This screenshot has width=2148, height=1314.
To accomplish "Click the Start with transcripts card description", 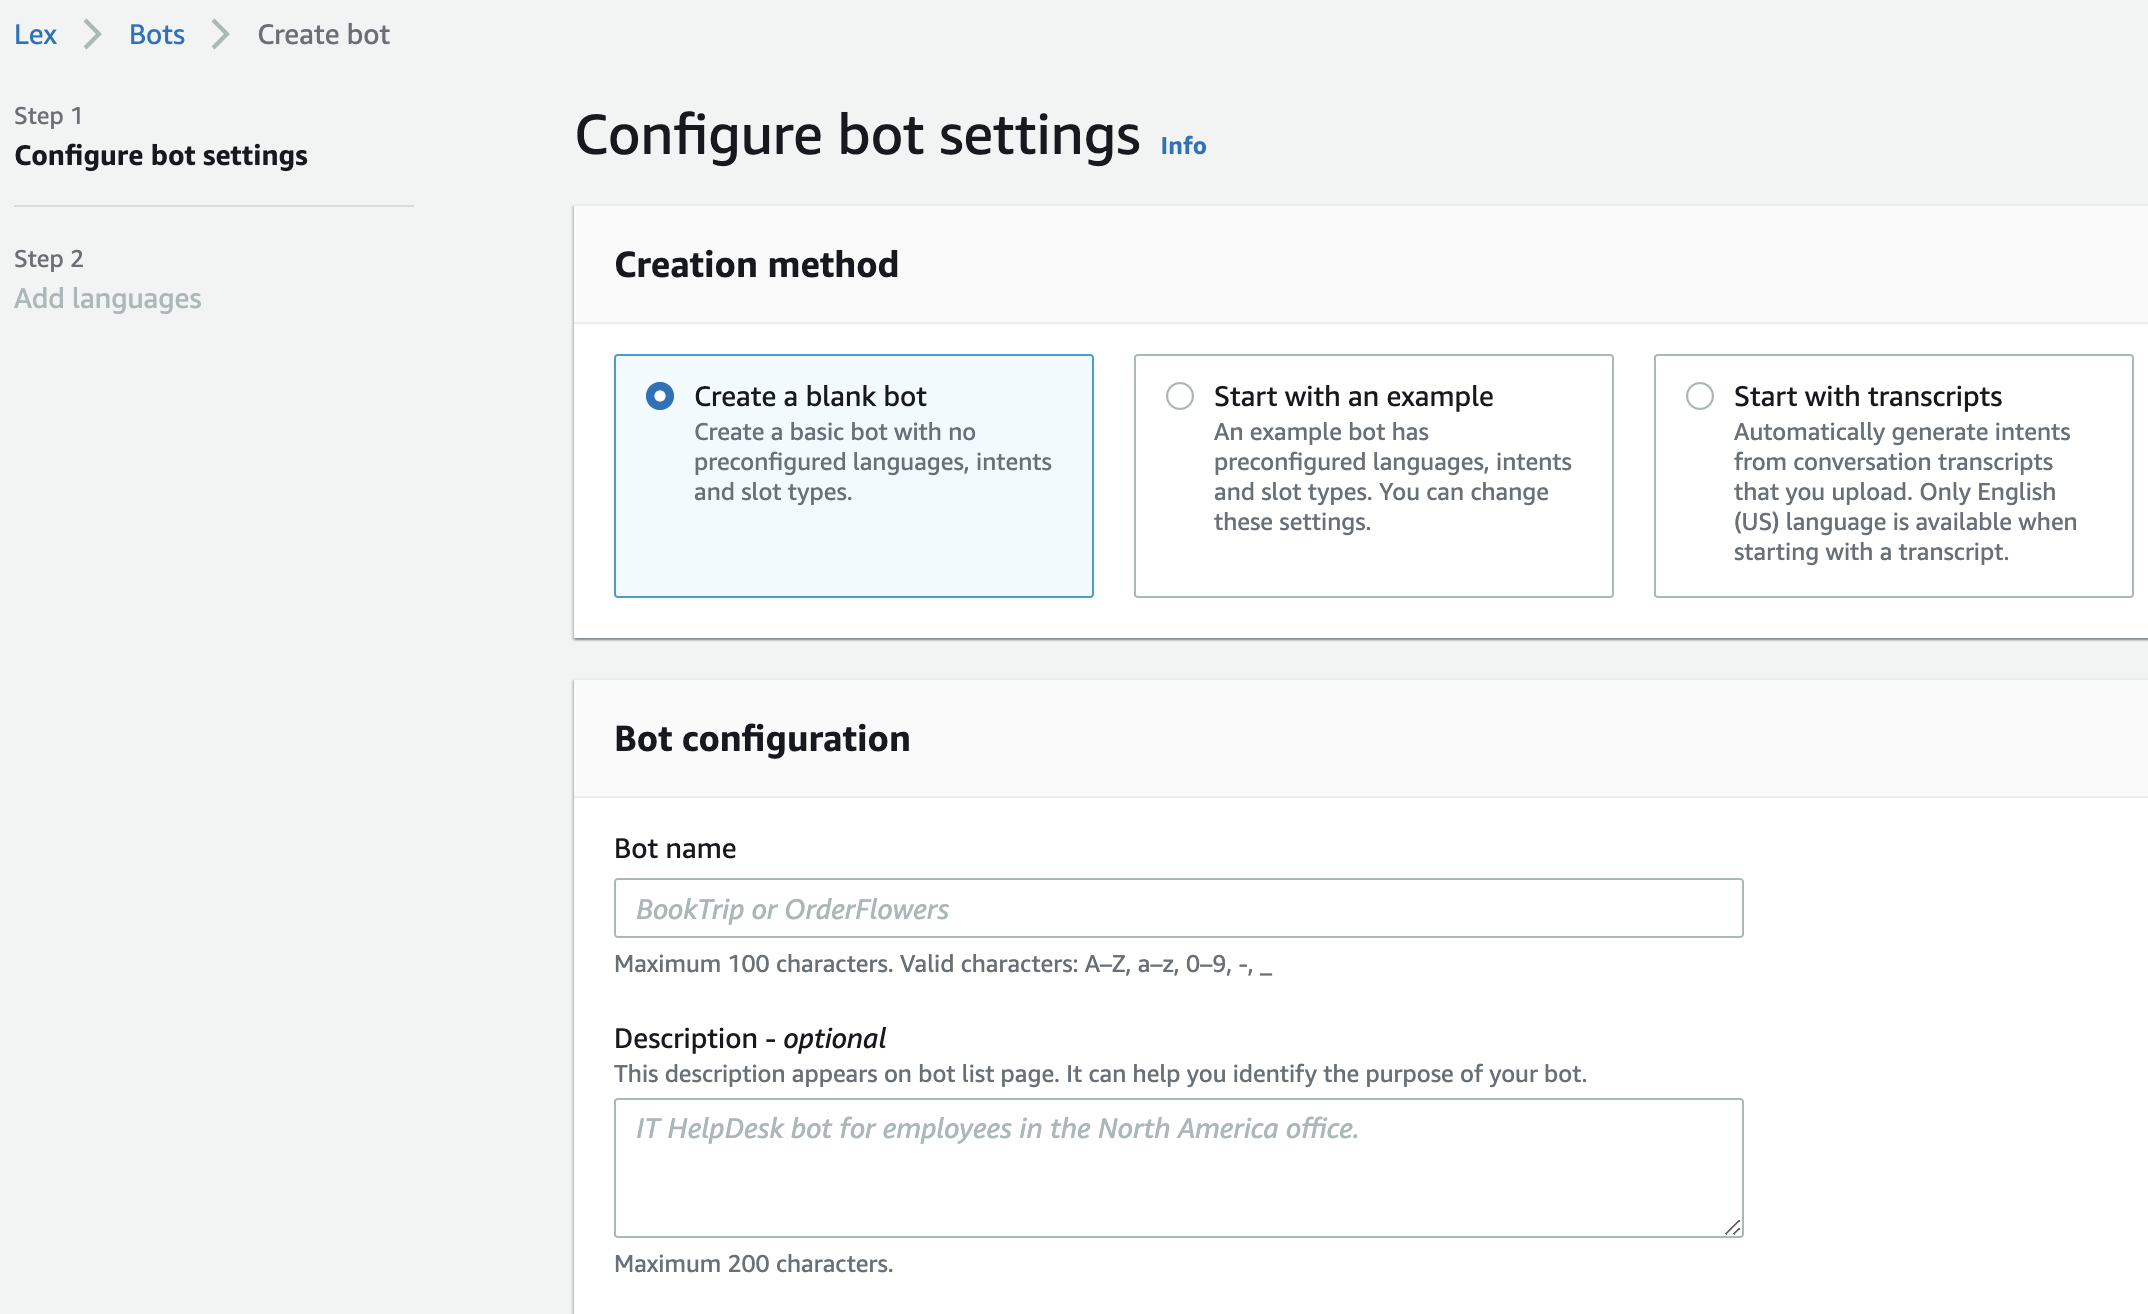I will (x=1904, y=492).
